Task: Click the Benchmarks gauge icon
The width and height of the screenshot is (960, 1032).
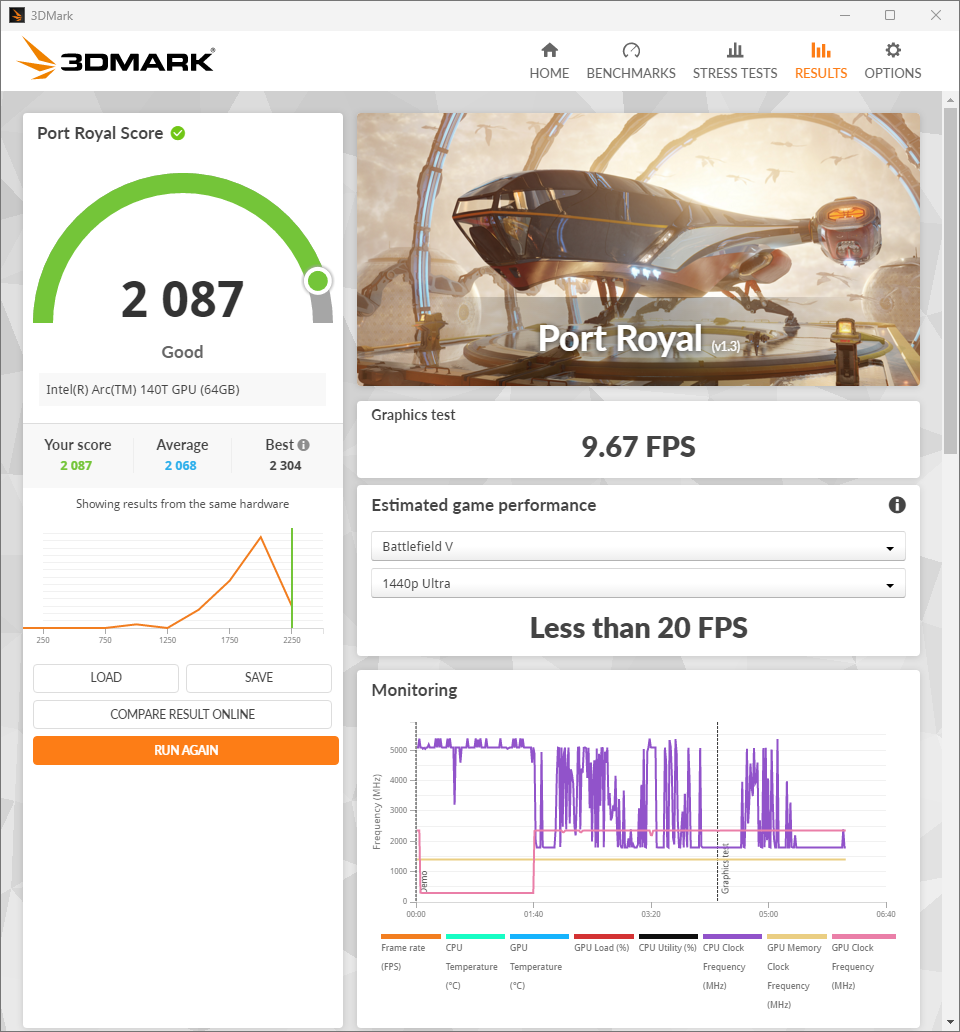Action: [630, 51]
